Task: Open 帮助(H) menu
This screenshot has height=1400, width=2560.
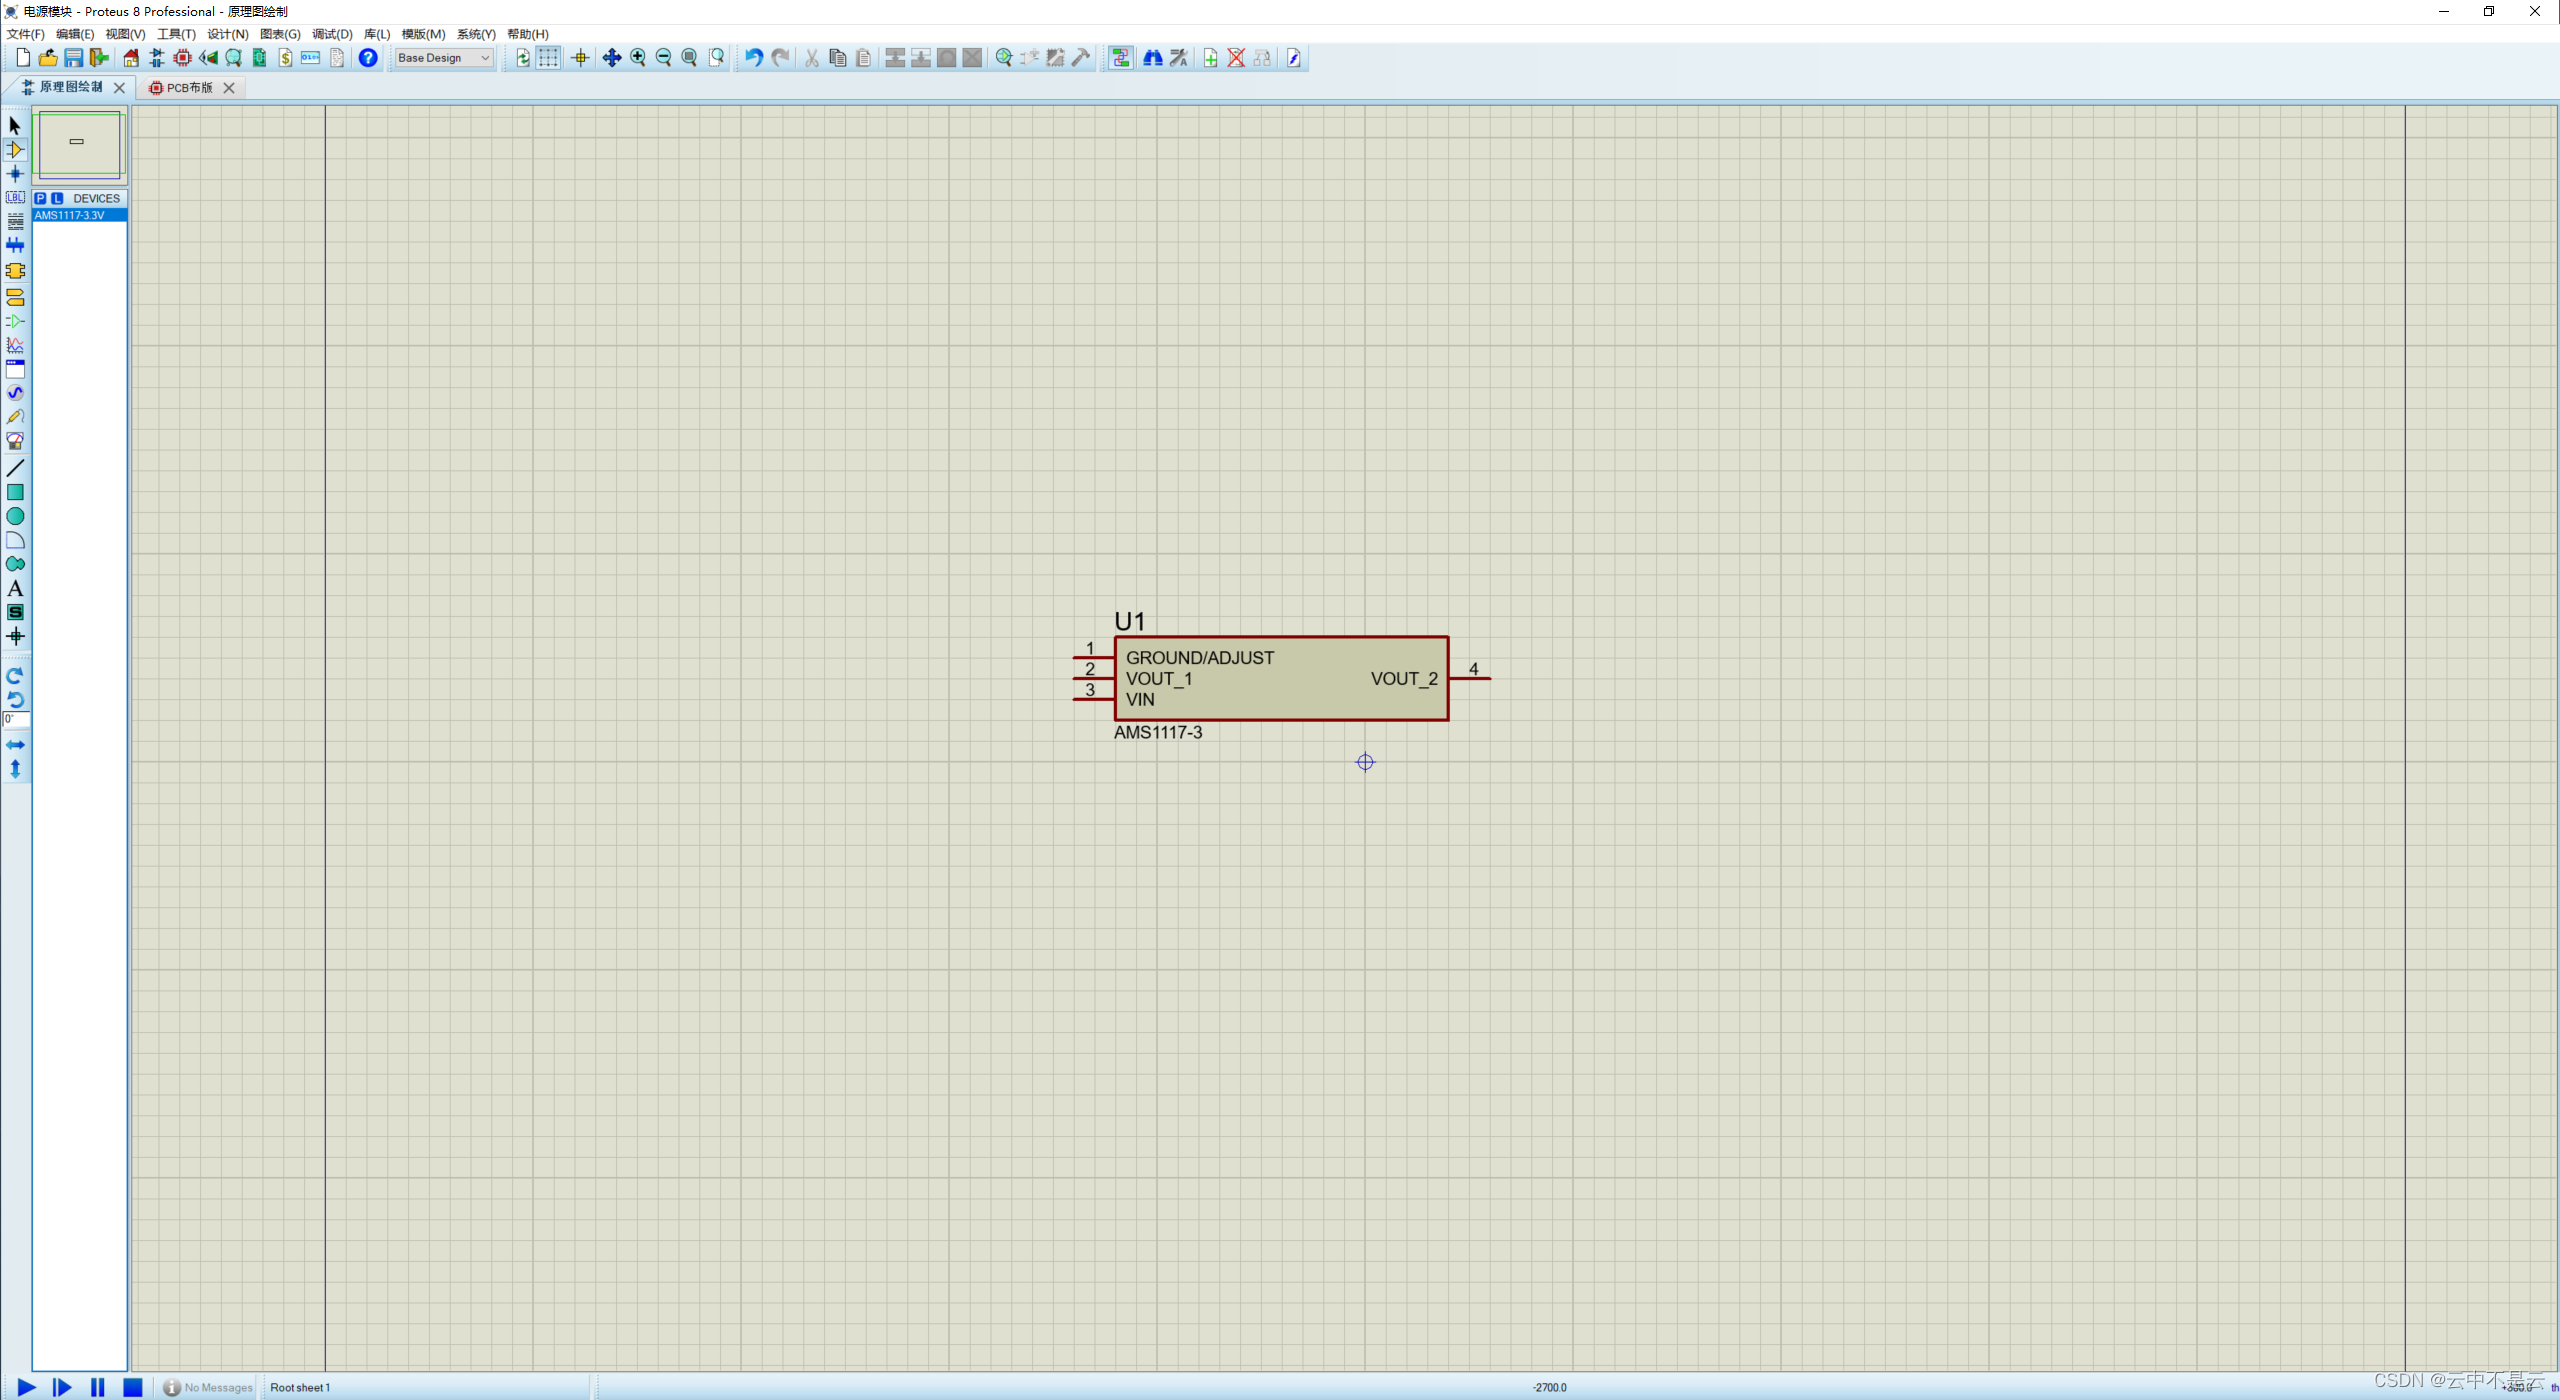Action: point(528,34)
